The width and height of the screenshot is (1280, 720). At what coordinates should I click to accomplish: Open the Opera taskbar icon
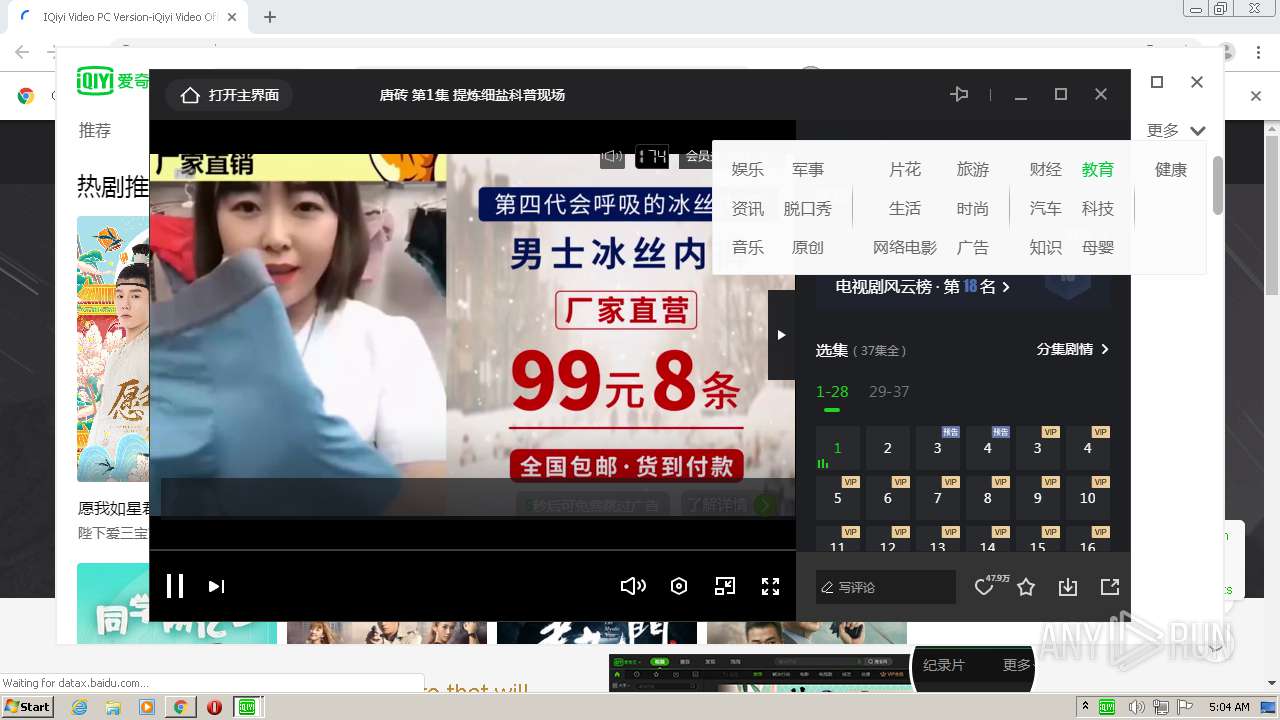click(214, 707)
